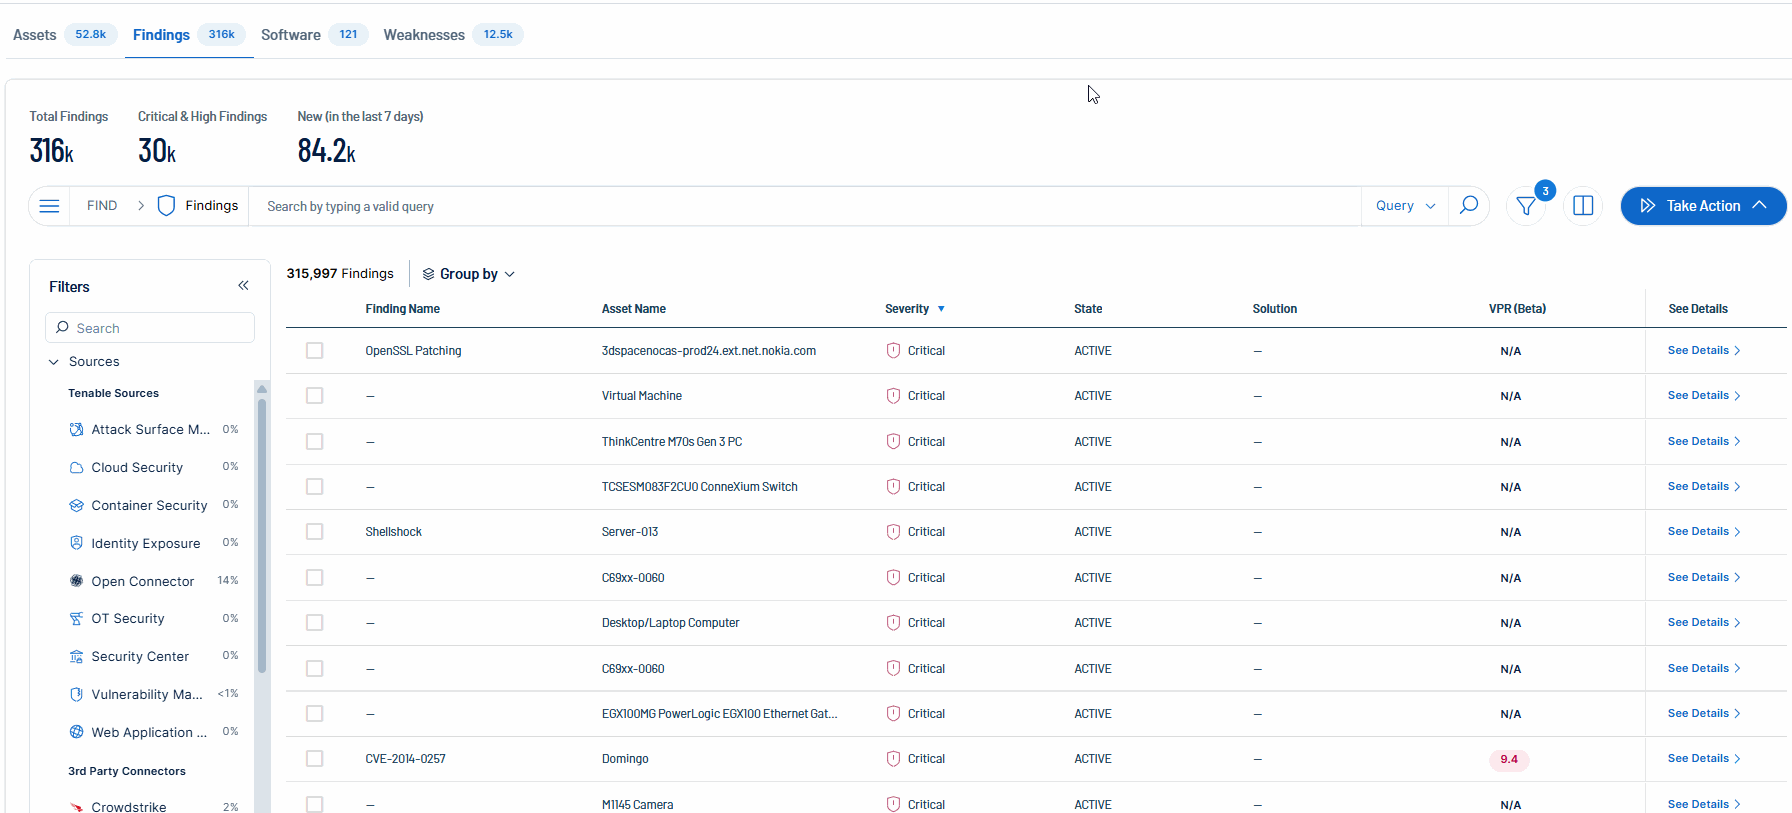Open the hamburger menu icon
The width and height of the screenshot is (1792, 813).
click(49, 206)
